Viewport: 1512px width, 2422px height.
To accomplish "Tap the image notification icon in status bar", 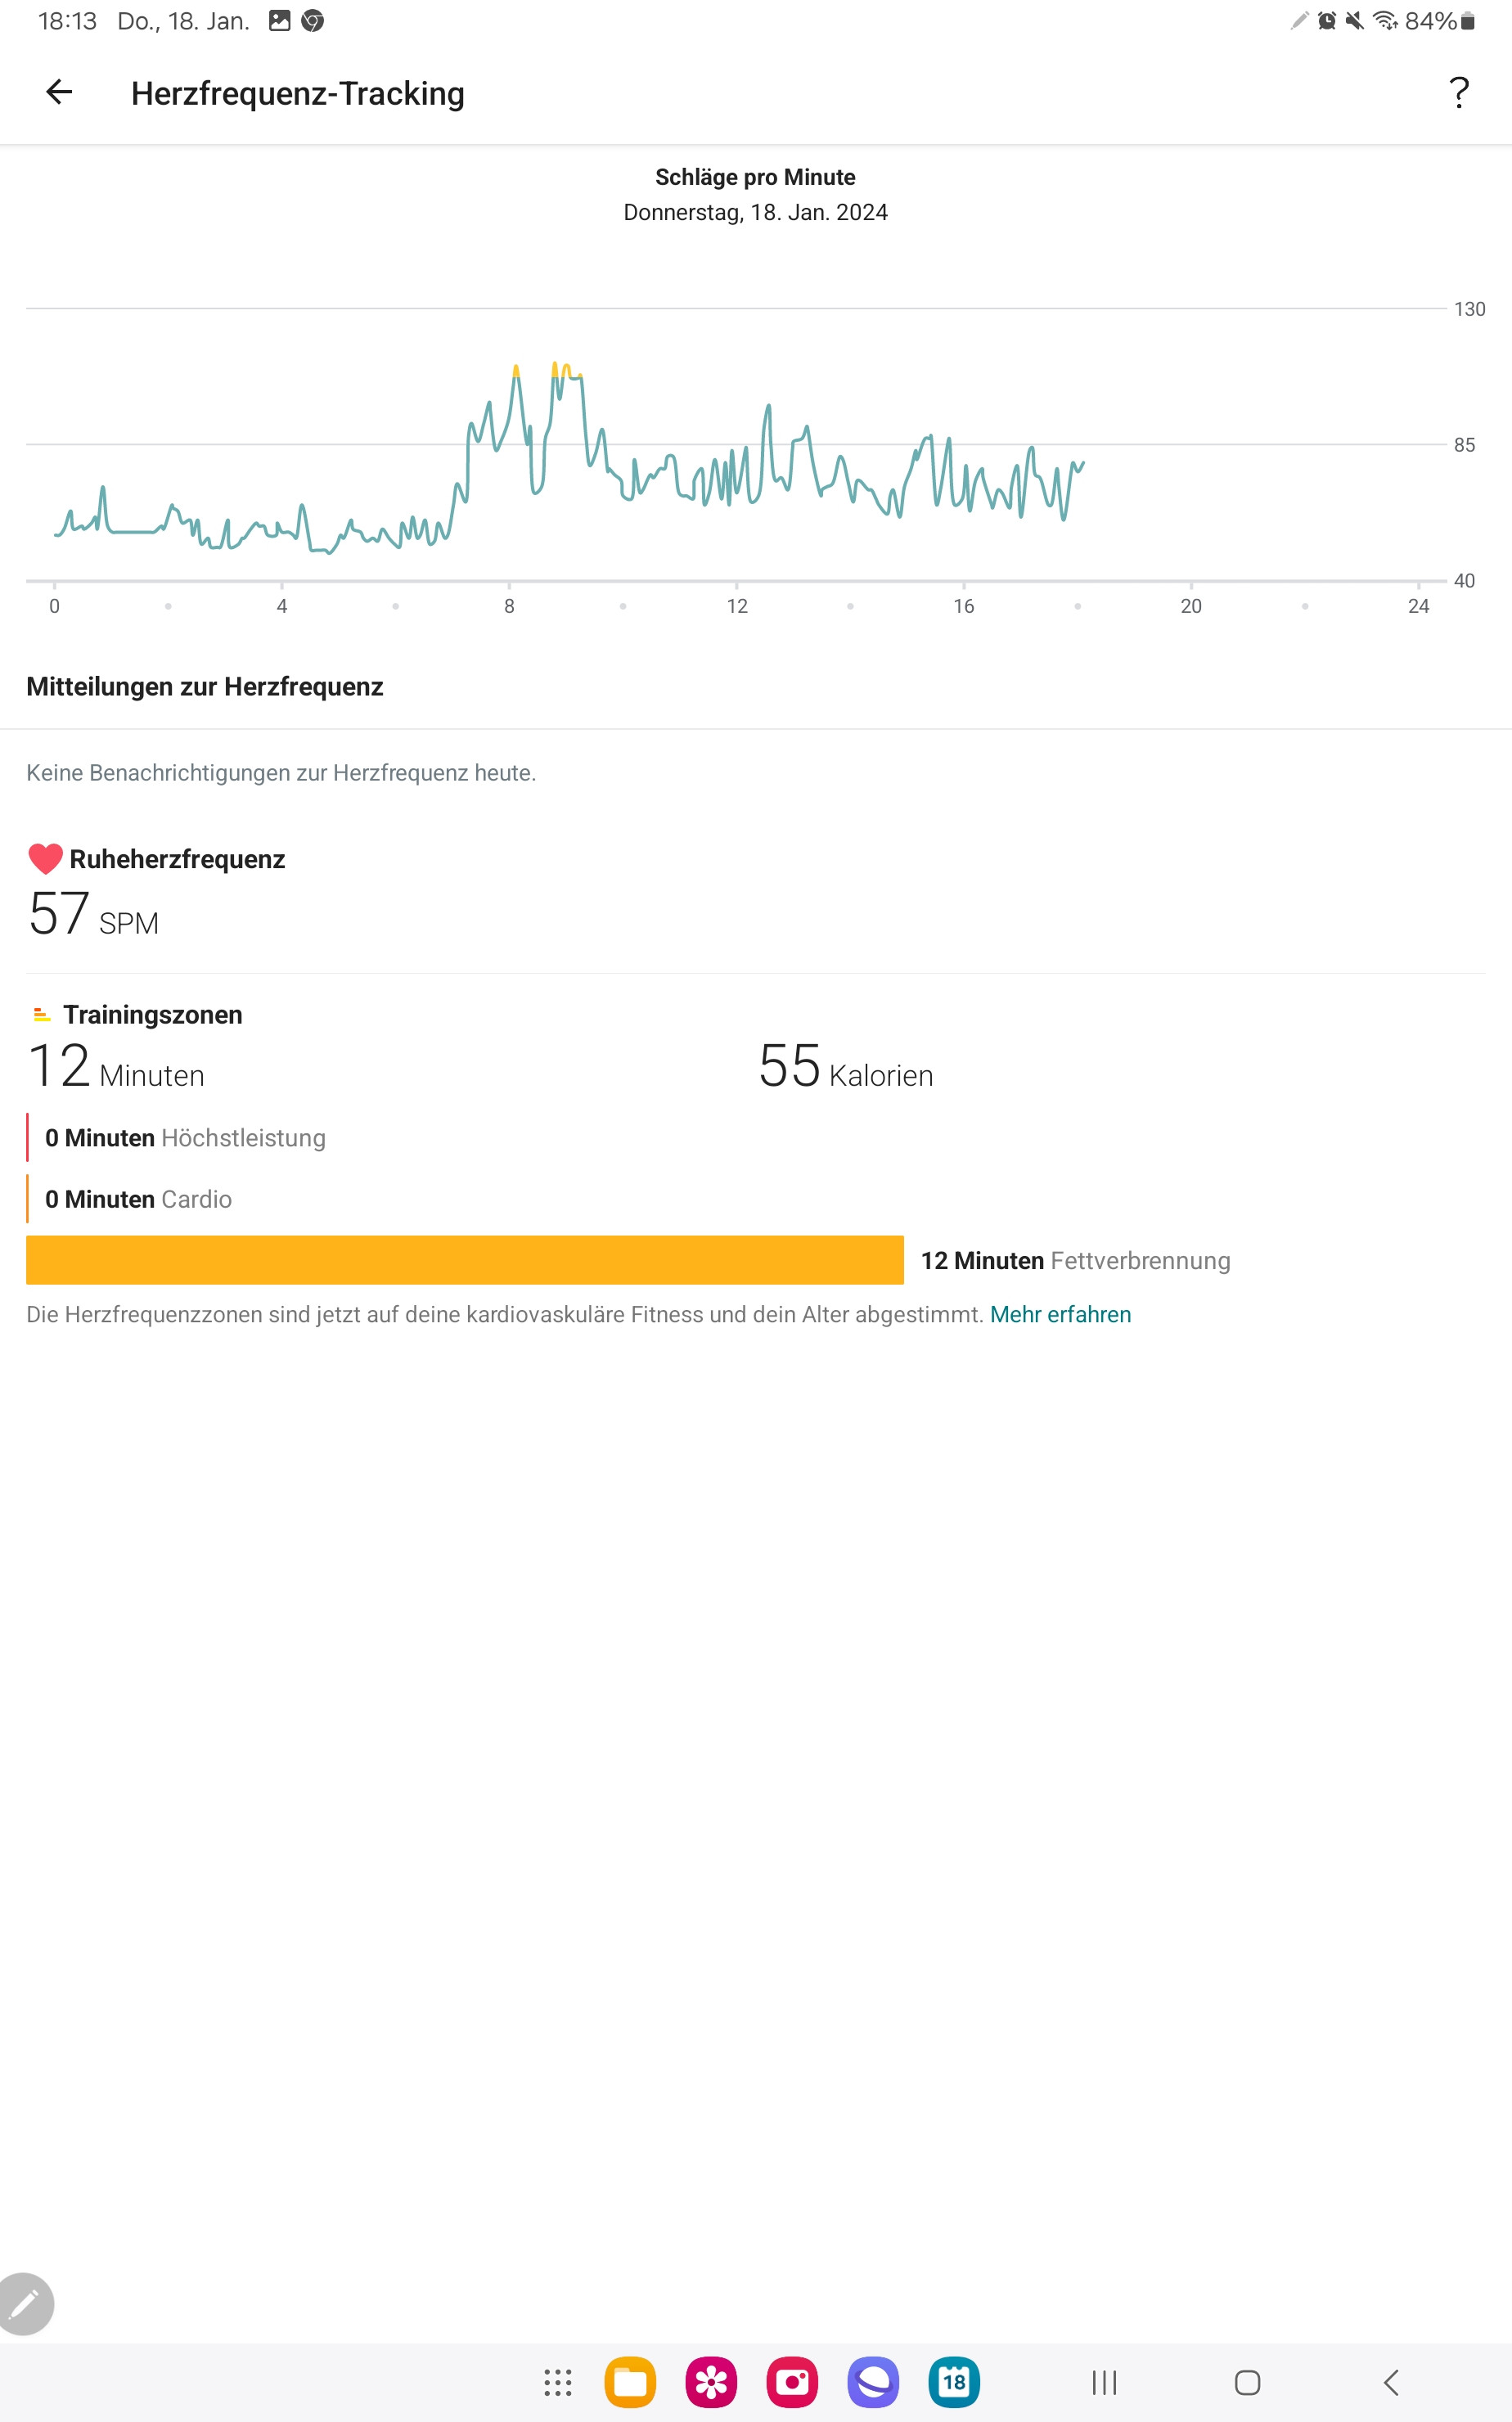I will 280,21.
